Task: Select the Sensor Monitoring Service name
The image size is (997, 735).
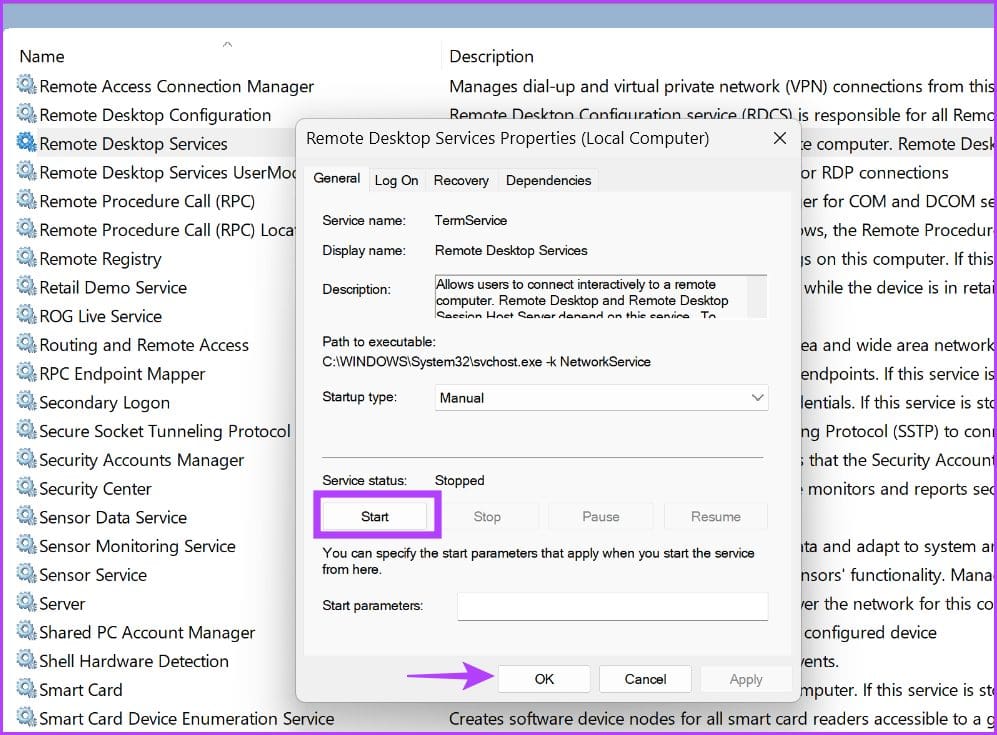Action: tap(137, 546)
